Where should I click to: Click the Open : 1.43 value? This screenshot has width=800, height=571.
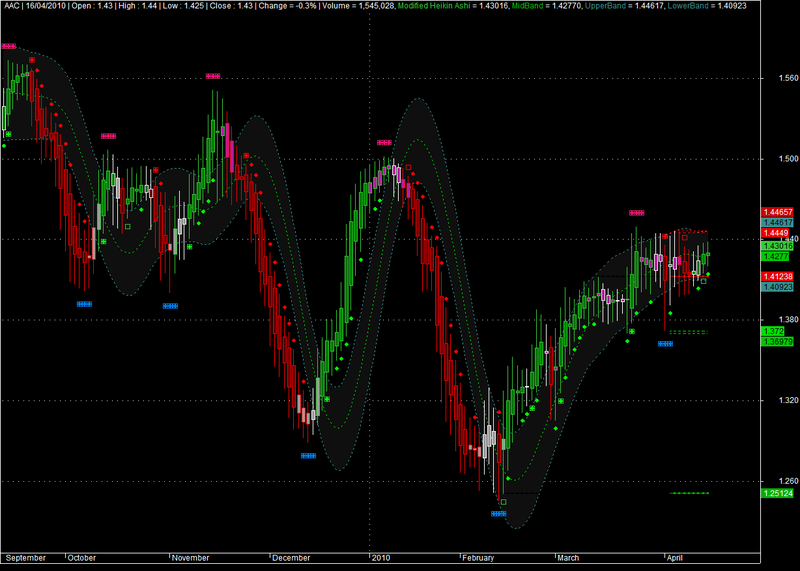(x=92, y=6)
